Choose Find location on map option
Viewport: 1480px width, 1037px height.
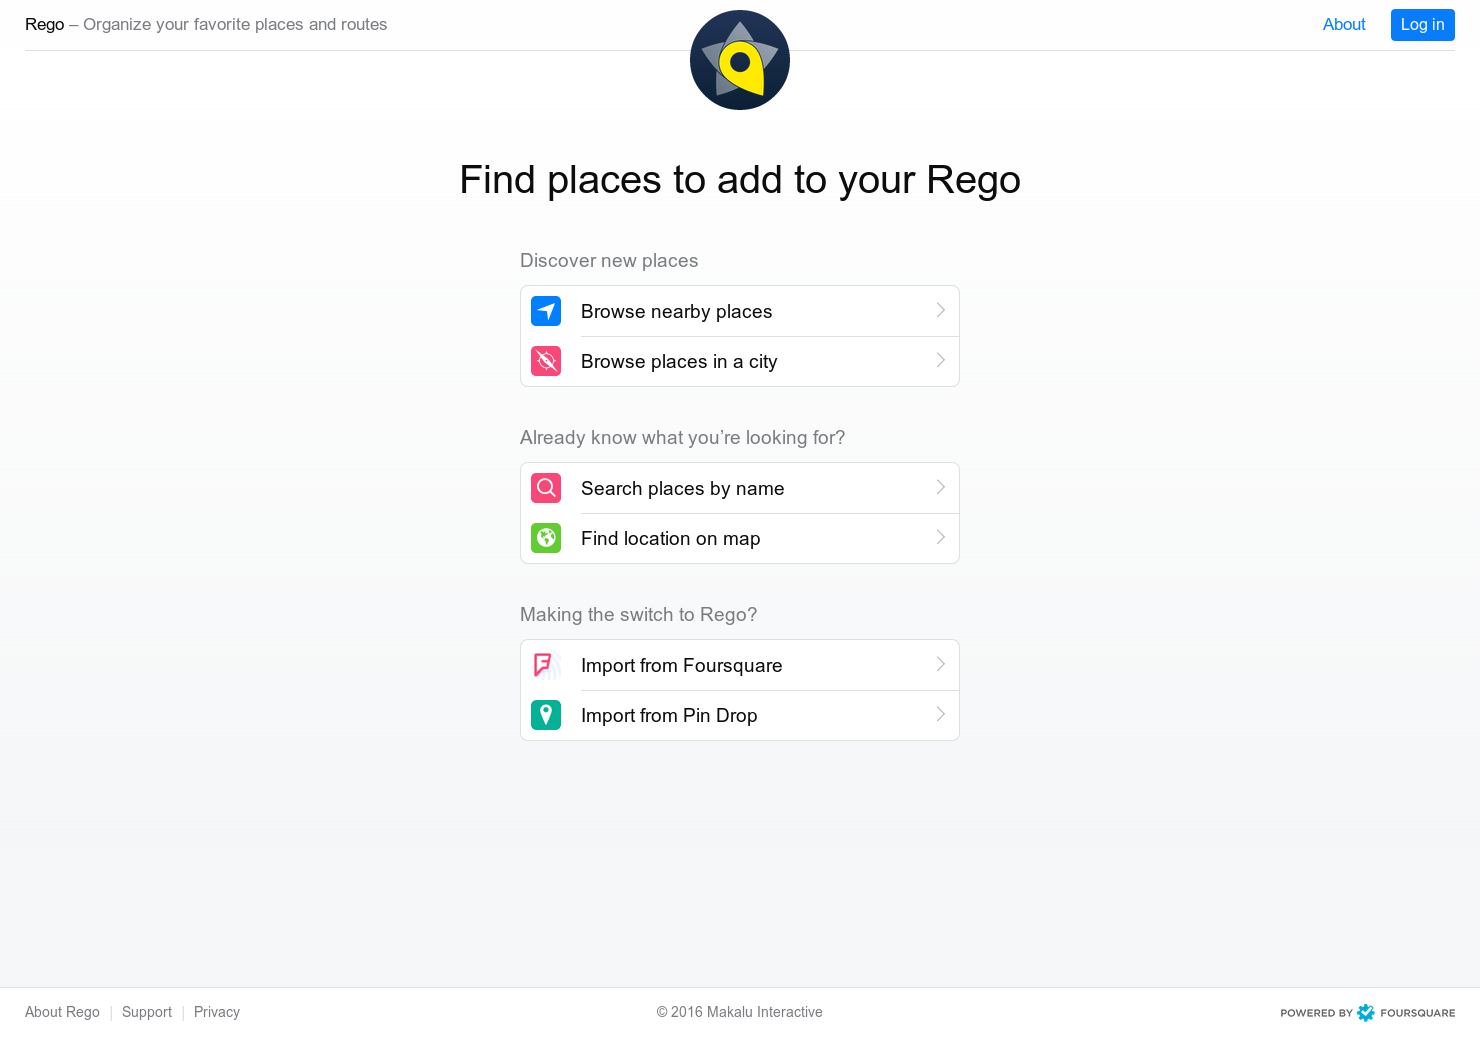[x=670, y=538]
